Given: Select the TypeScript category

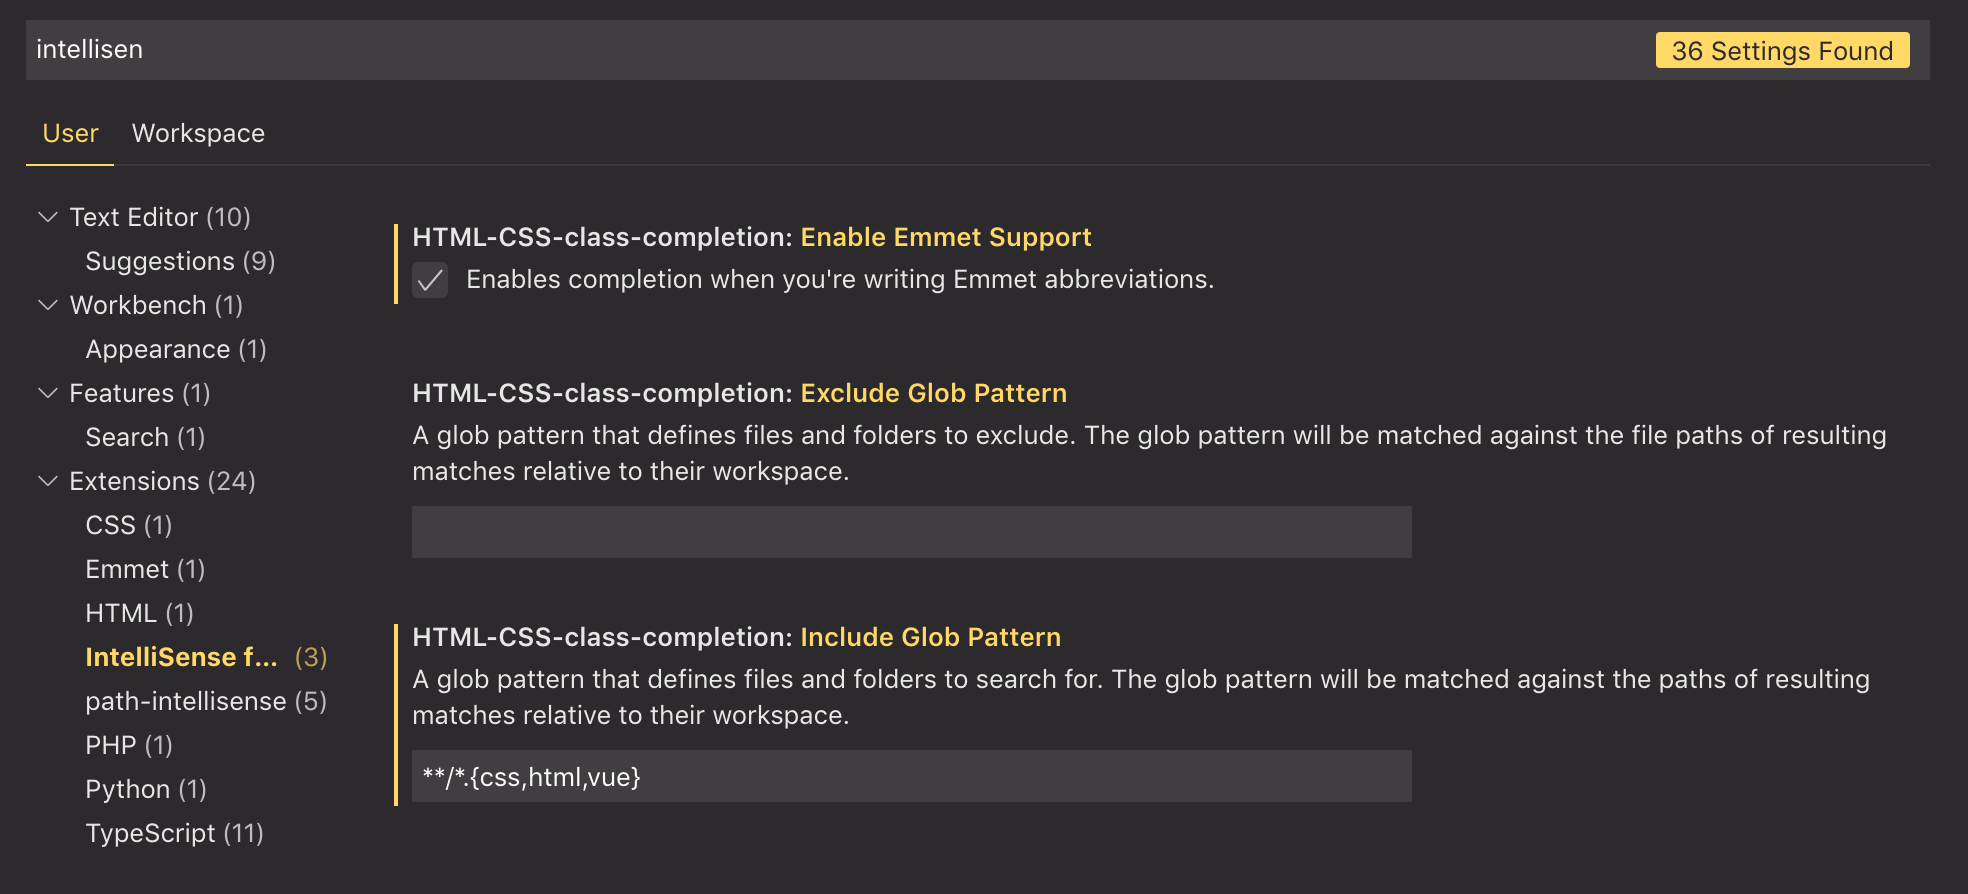Looking at the screenshot, I should pos(175,833).
